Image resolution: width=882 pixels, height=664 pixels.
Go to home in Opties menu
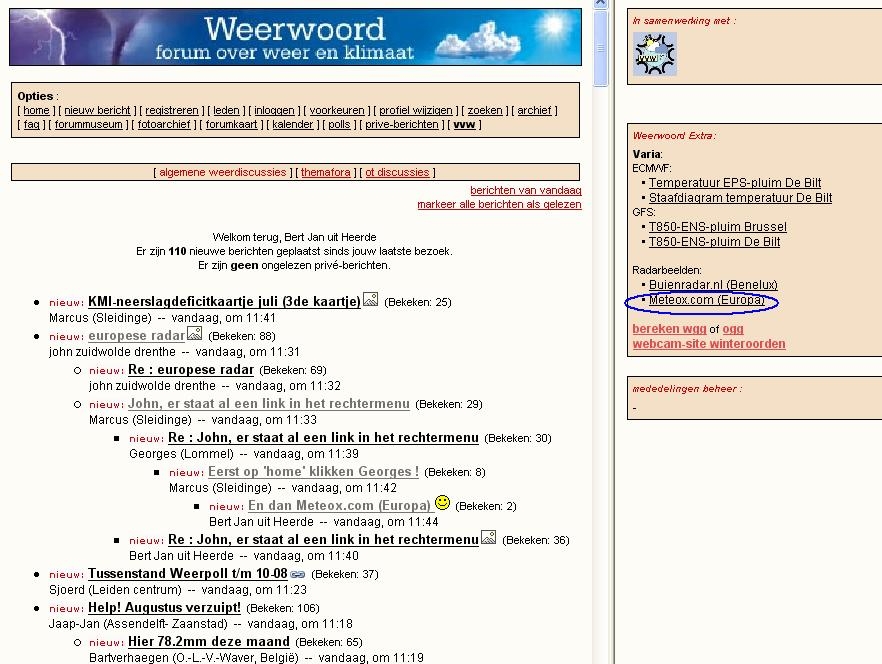pyautogui.click(x=36, y=110)
